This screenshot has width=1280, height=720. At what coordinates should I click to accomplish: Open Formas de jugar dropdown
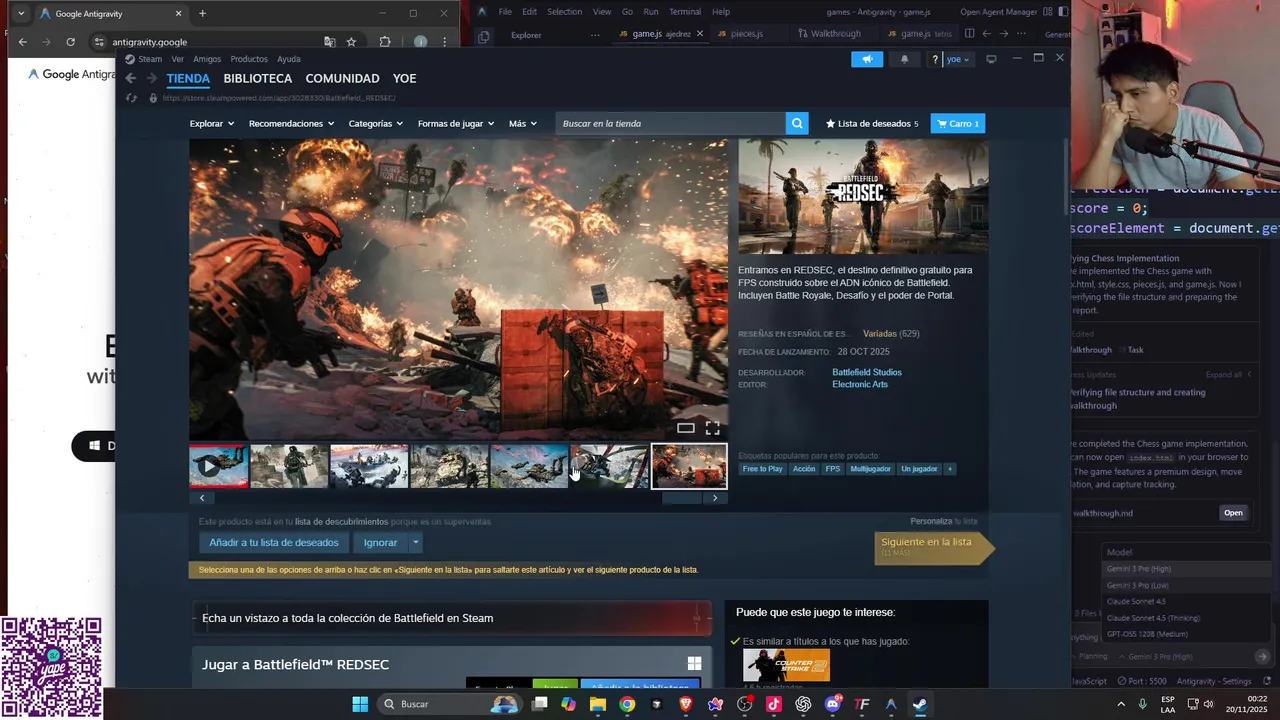(456, 123)
